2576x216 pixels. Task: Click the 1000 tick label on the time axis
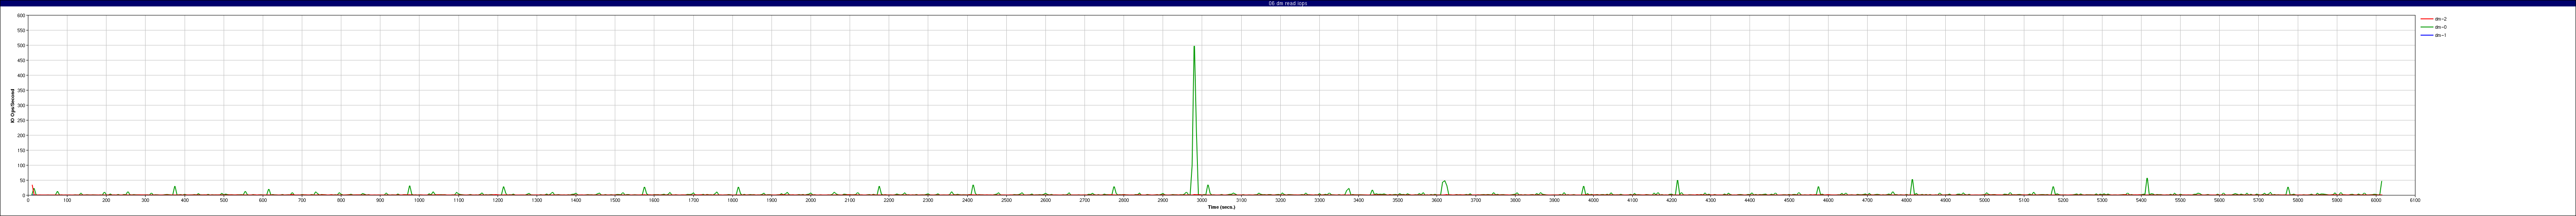pyautogui.click(x=419, y=200)
